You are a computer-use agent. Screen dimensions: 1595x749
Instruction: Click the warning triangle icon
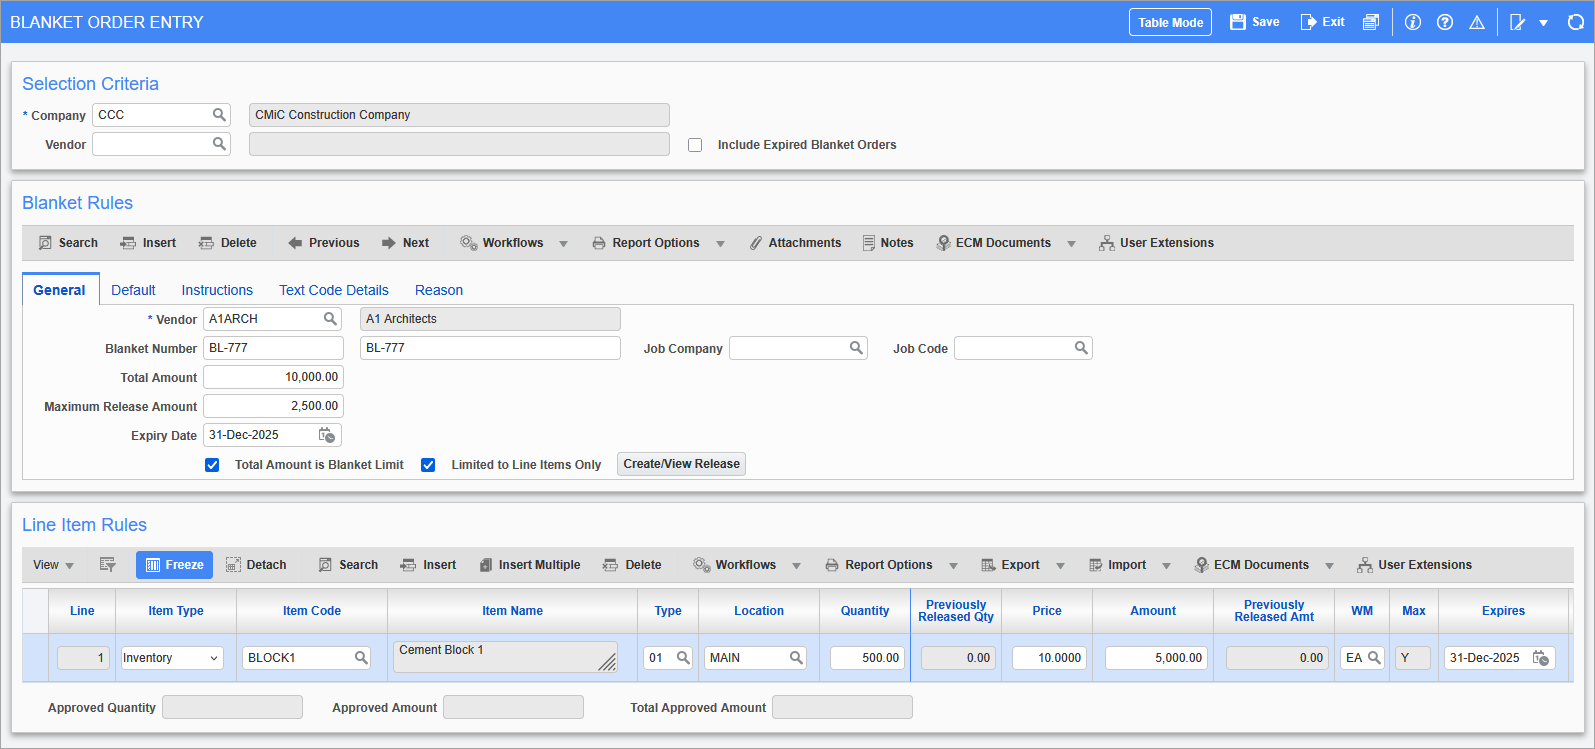tap(1477, 22)
